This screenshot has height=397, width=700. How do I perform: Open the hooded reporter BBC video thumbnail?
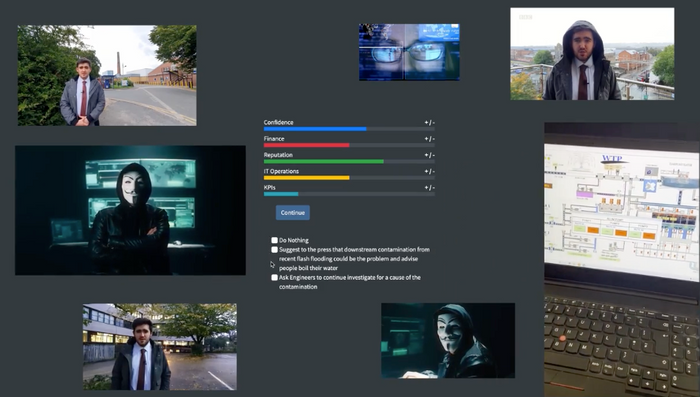point(592,54)
